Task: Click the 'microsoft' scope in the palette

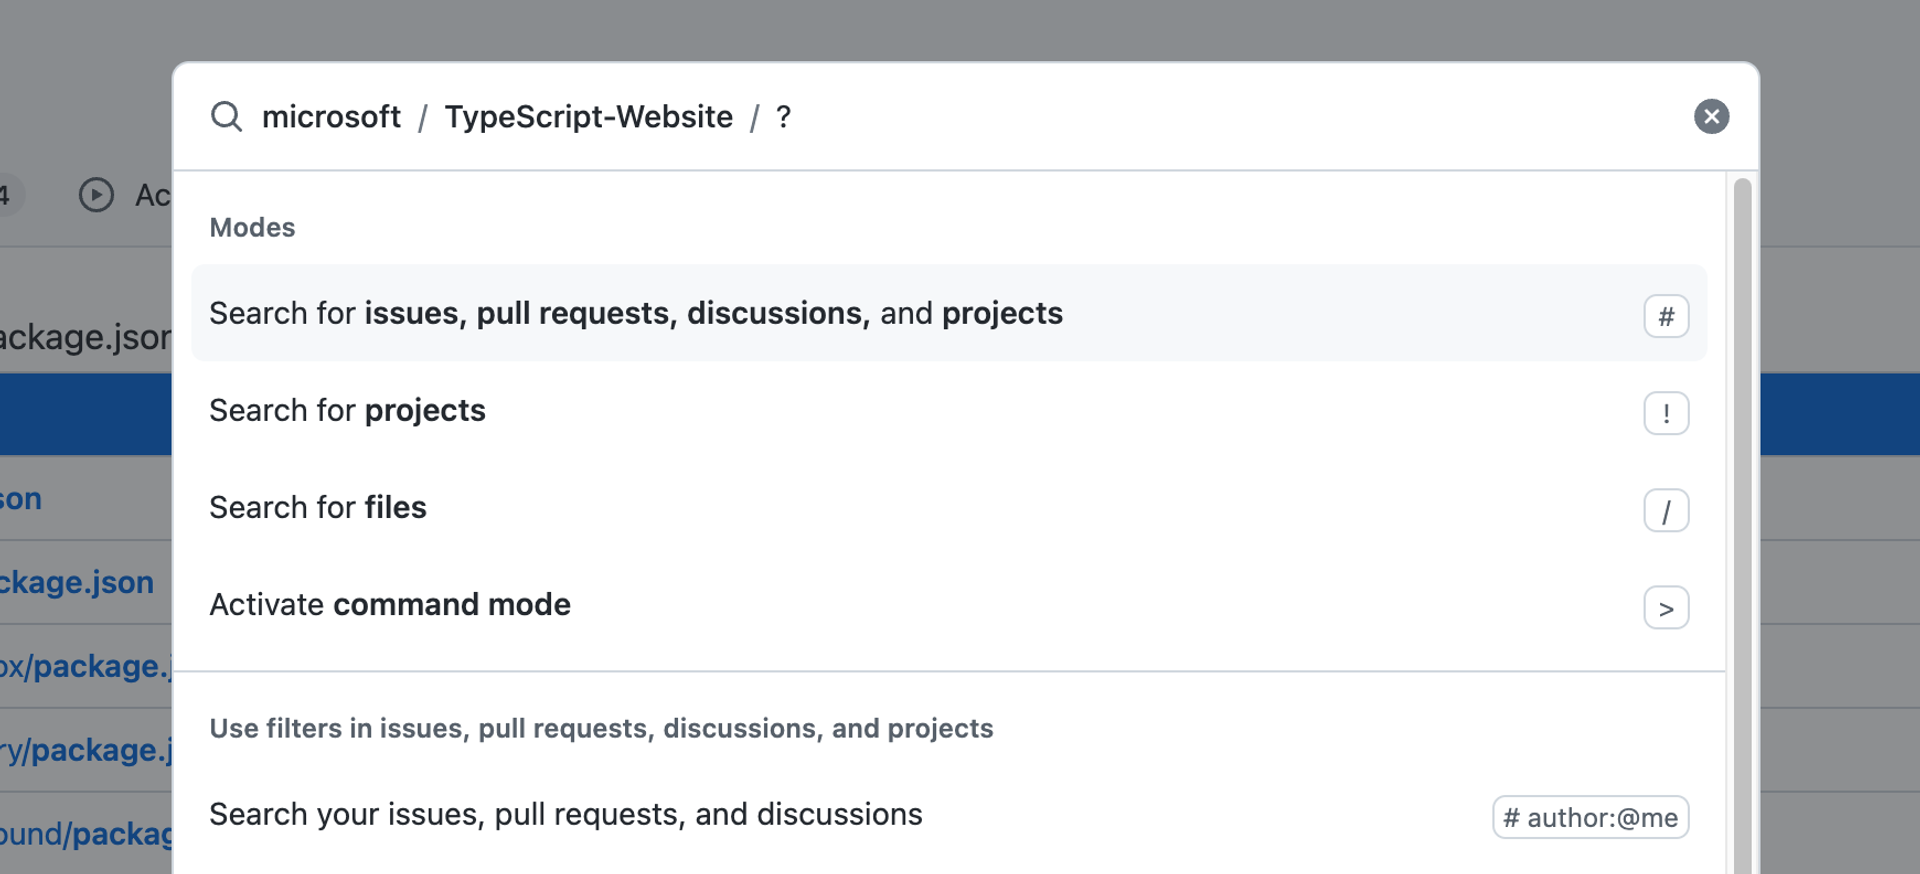Action: pyautogui.click(x=331, y=117)
